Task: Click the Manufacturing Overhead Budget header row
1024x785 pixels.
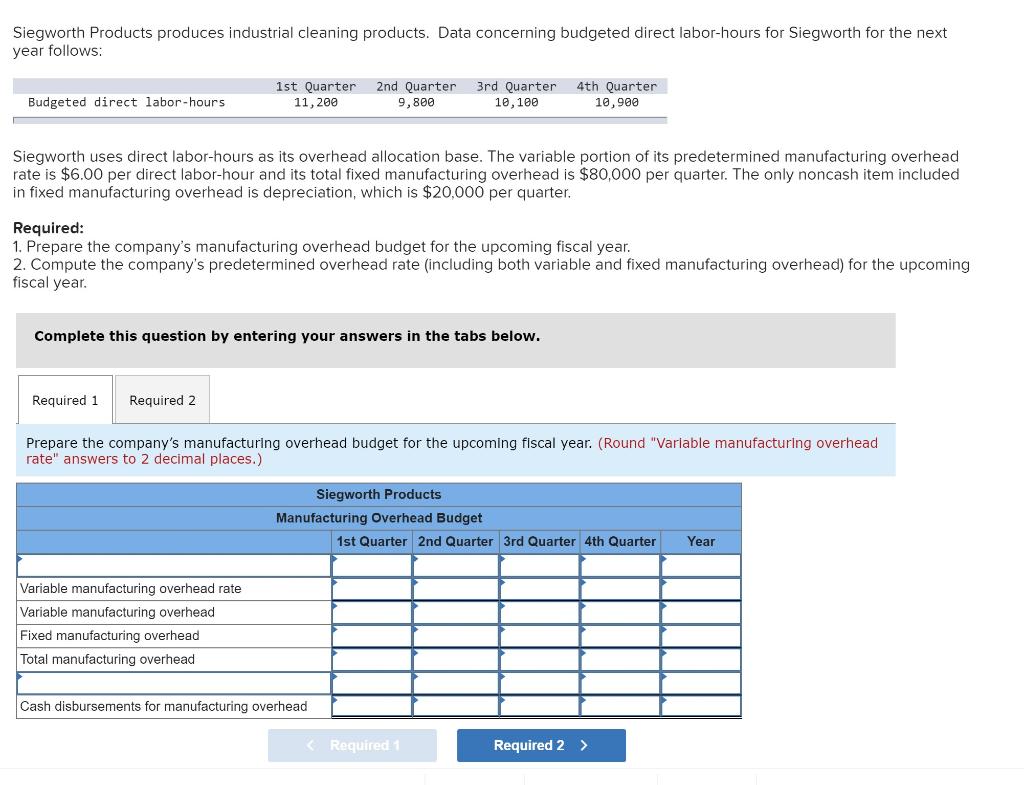Action: (378, 518)
